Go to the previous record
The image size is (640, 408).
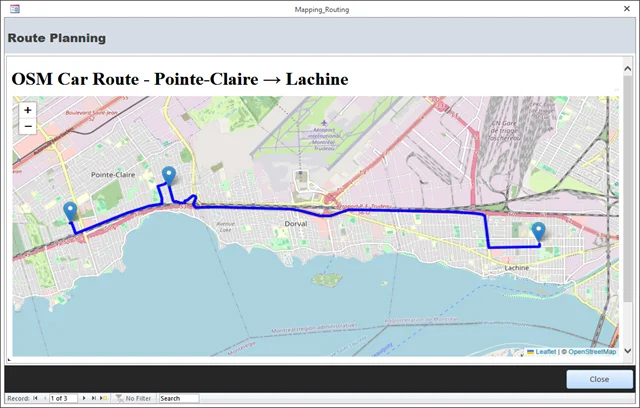(x=44, y=398)
